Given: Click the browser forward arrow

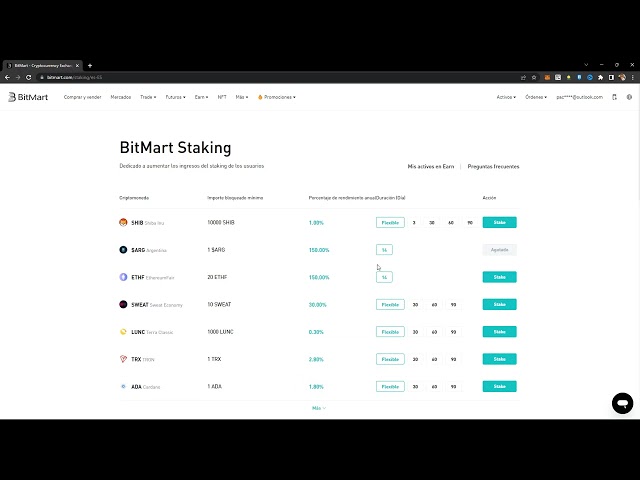Looking at the screenshot, I should point(18,77).
